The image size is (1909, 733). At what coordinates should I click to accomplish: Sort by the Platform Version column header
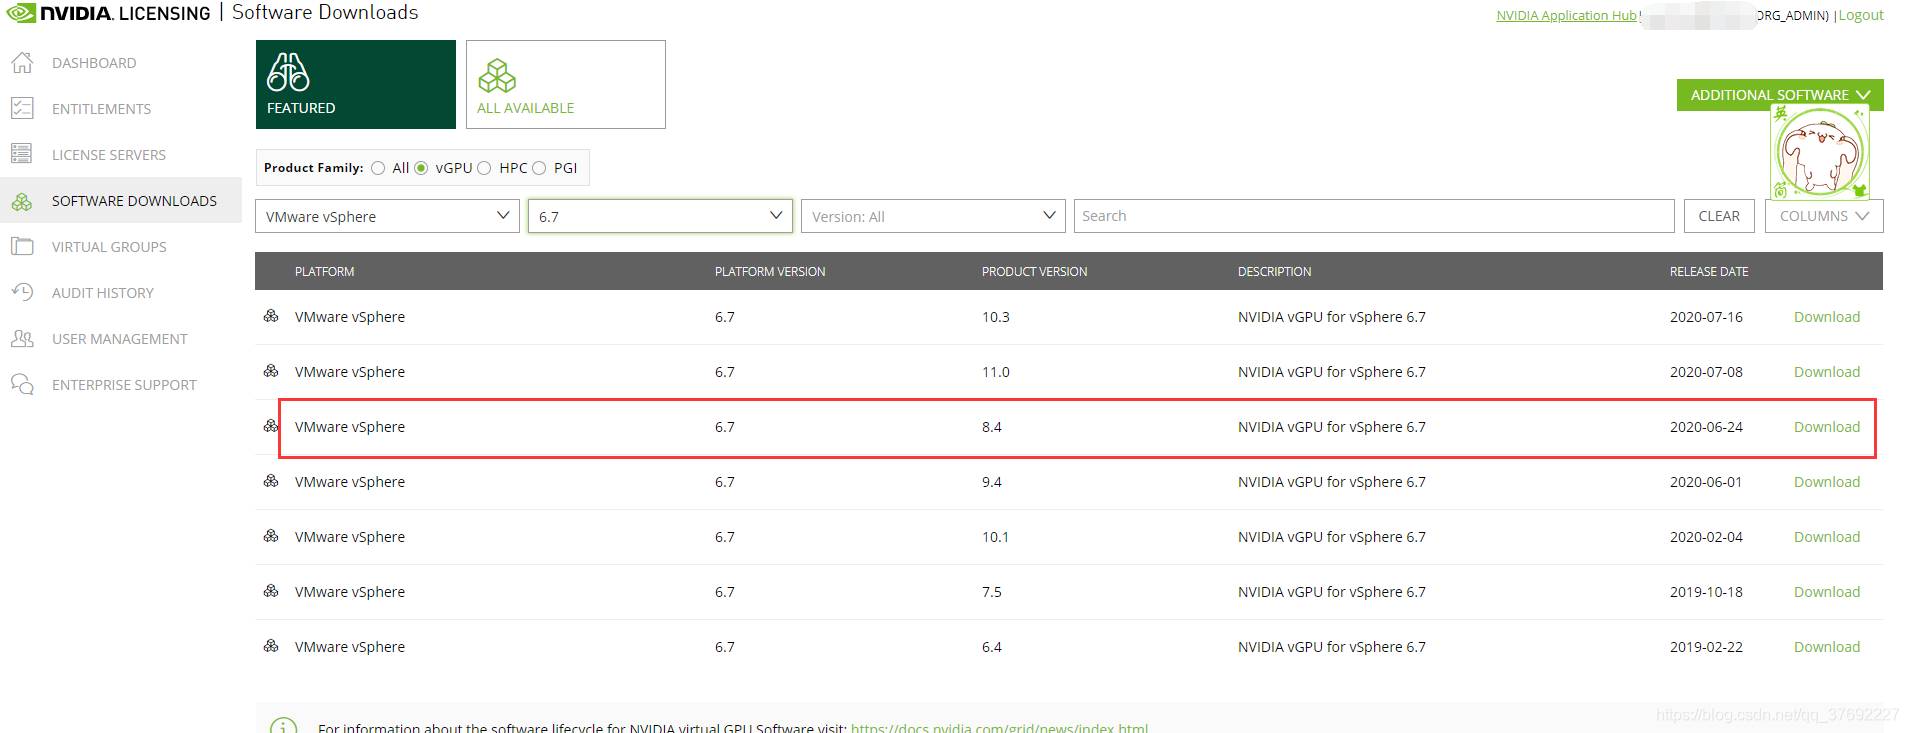coord(770,272)
